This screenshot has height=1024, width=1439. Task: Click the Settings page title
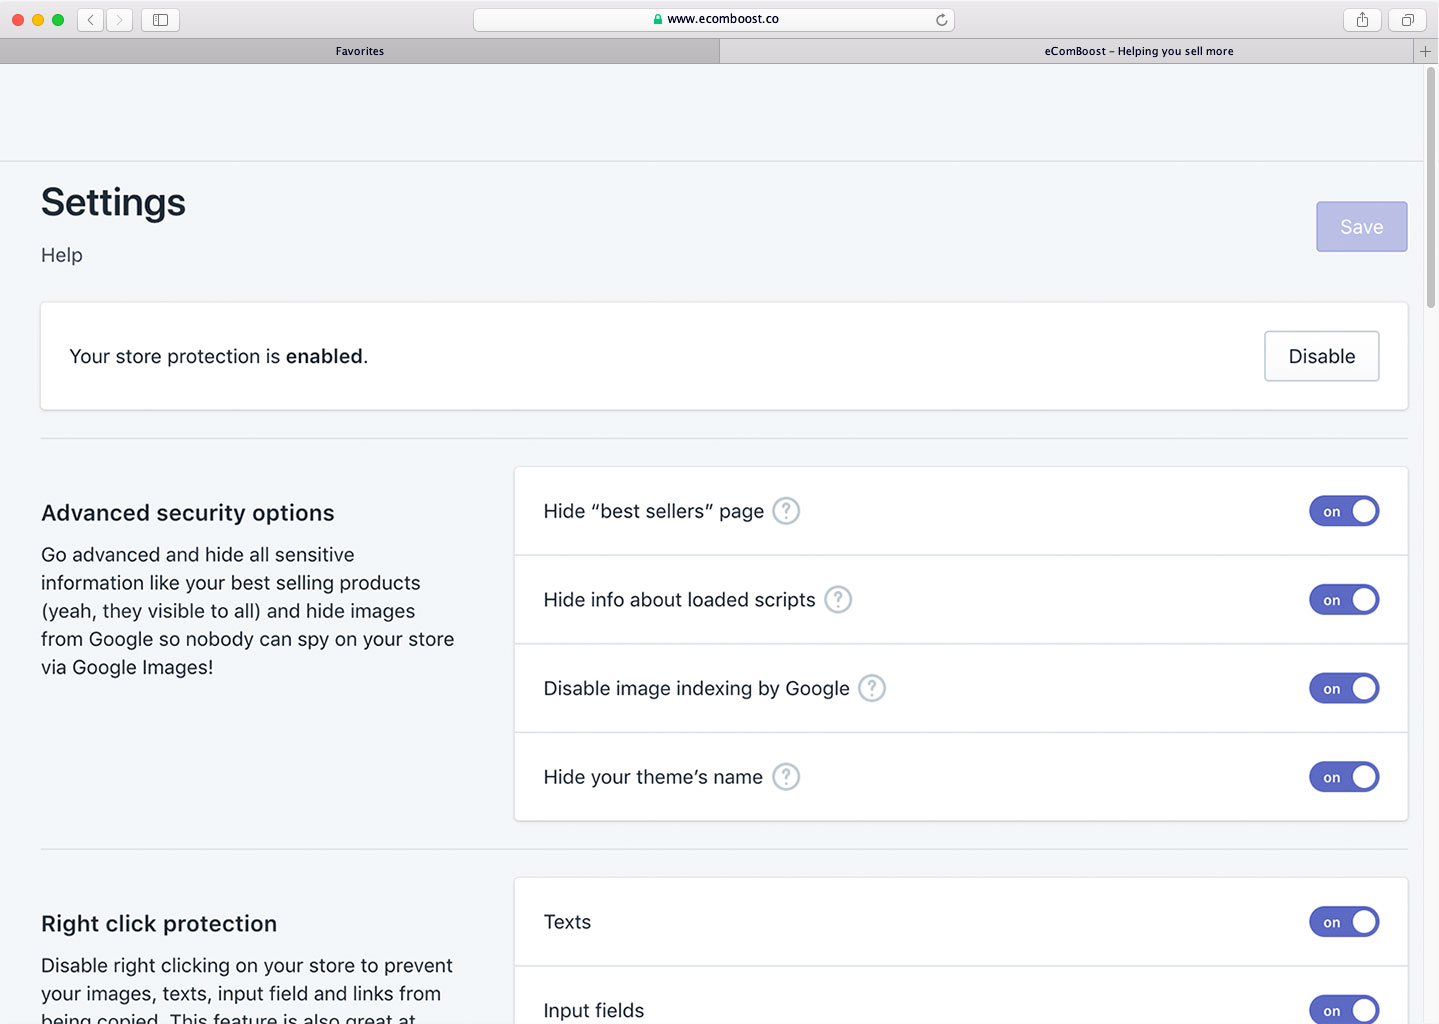(x=113, y=203)
